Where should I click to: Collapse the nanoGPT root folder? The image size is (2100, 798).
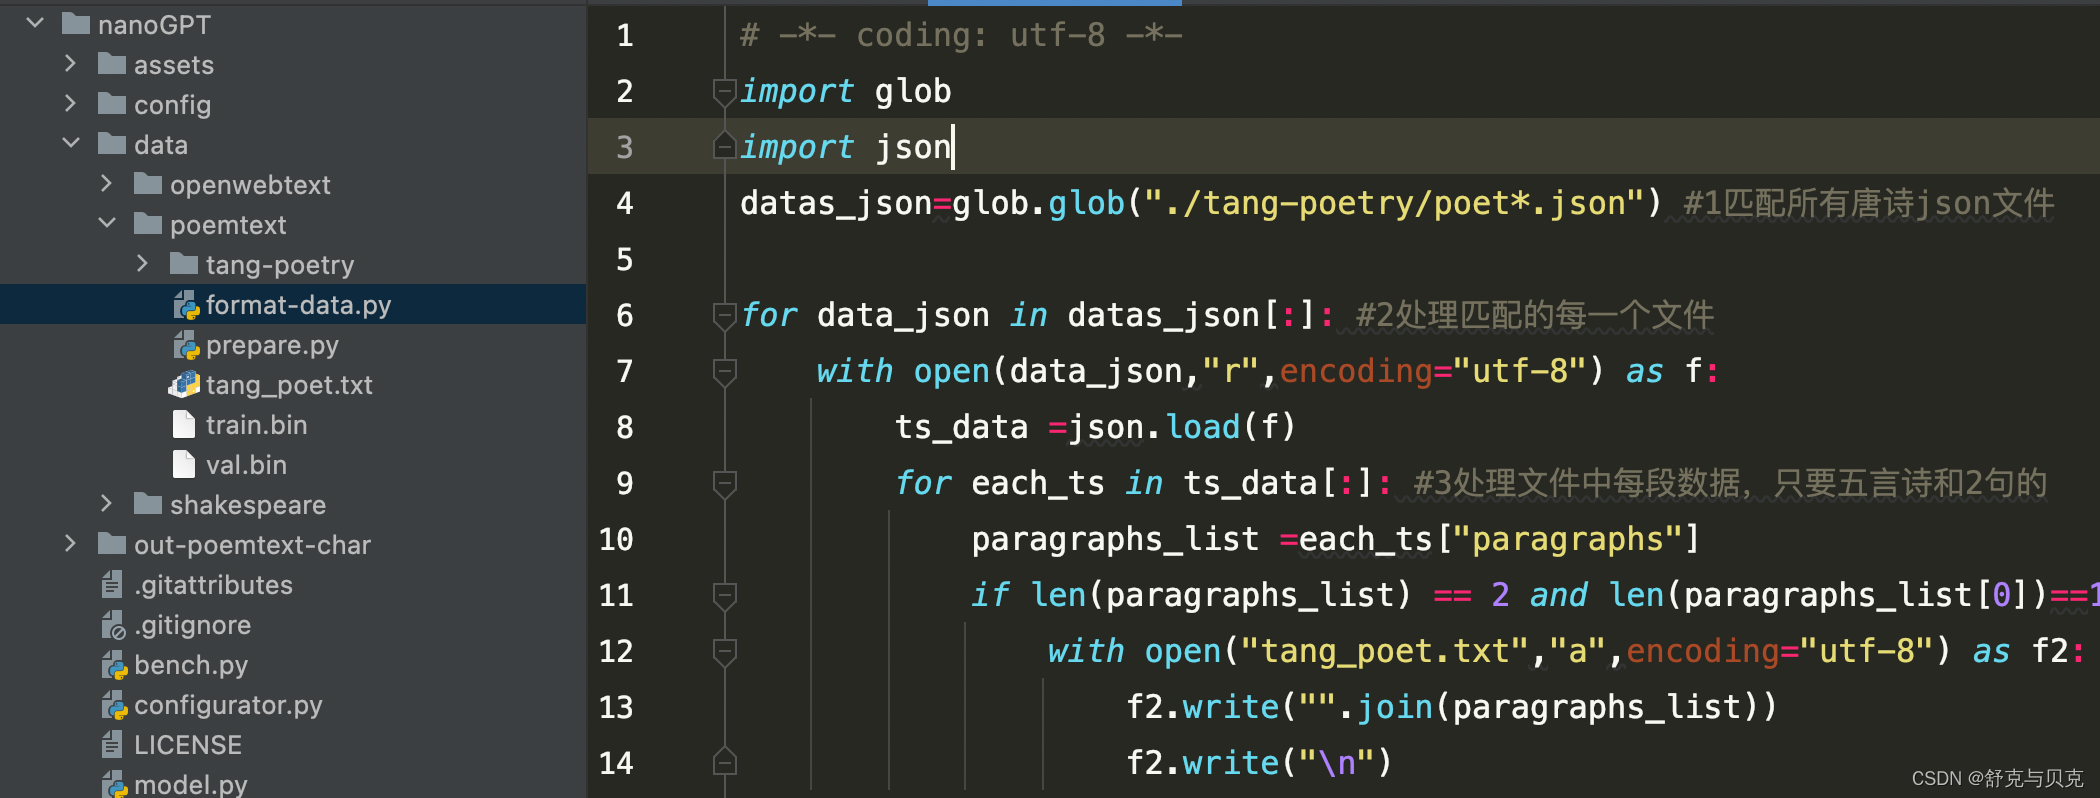coord(35,23)
